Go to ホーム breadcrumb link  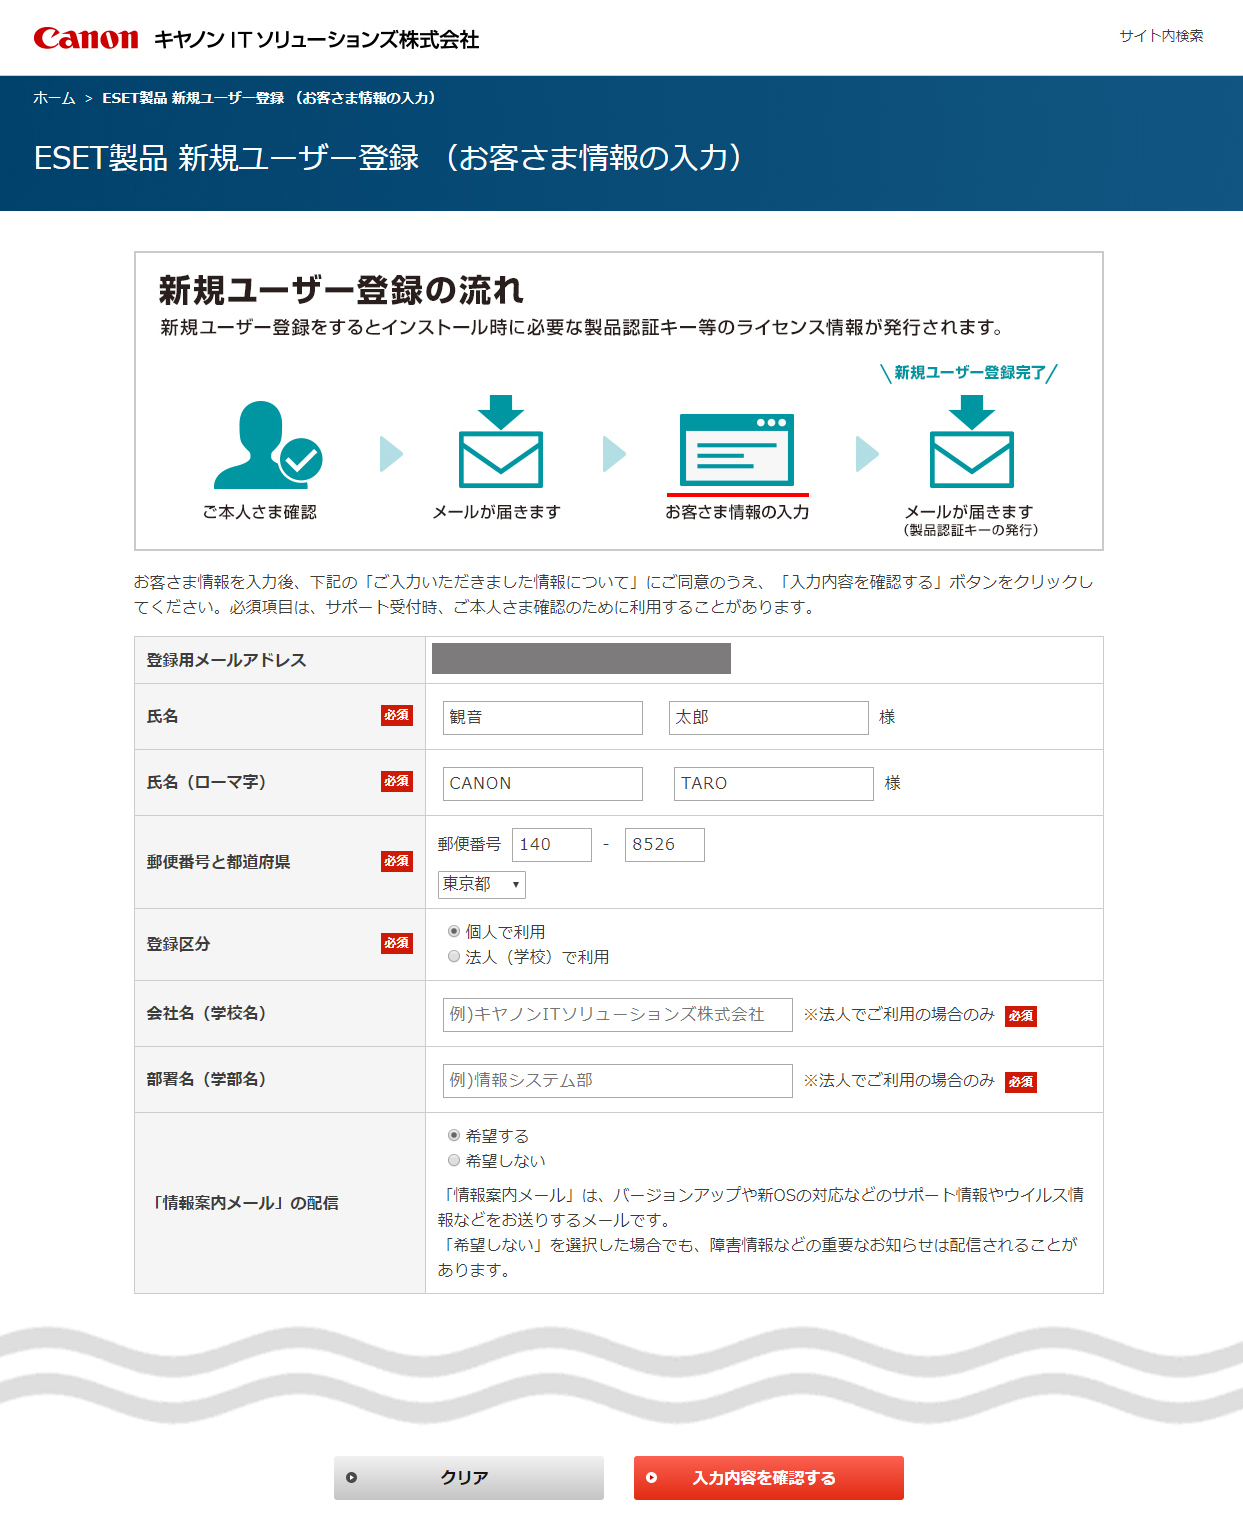(54, 98)
